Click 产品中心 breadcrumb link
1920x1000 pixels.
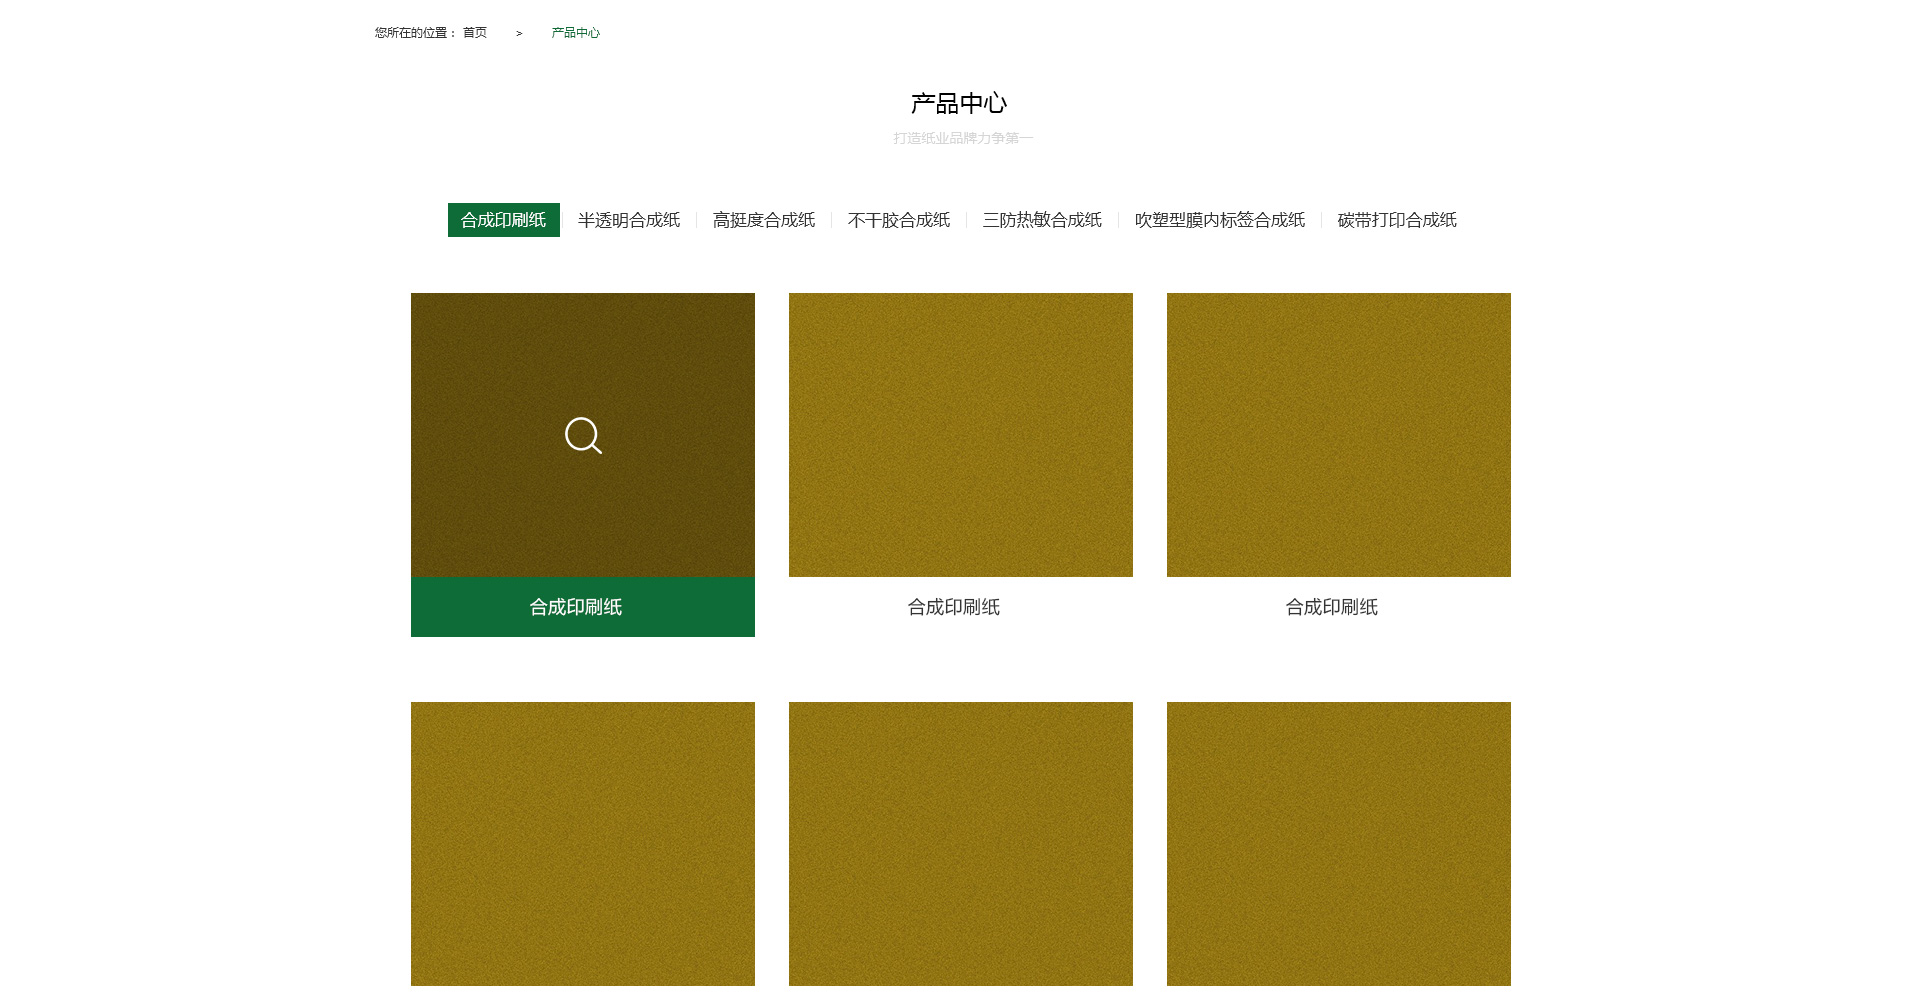tap(575, 33)
